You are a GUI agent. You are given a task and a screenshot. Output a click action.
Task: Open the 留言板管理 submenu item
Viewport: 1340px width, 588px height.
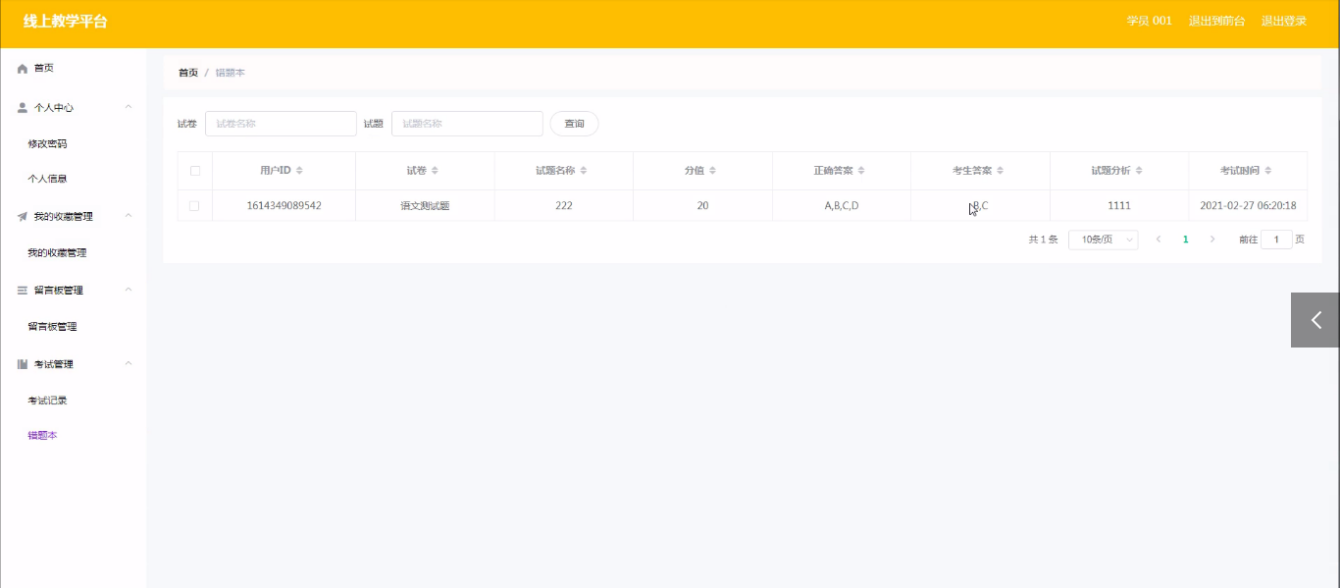pos(52,327)
